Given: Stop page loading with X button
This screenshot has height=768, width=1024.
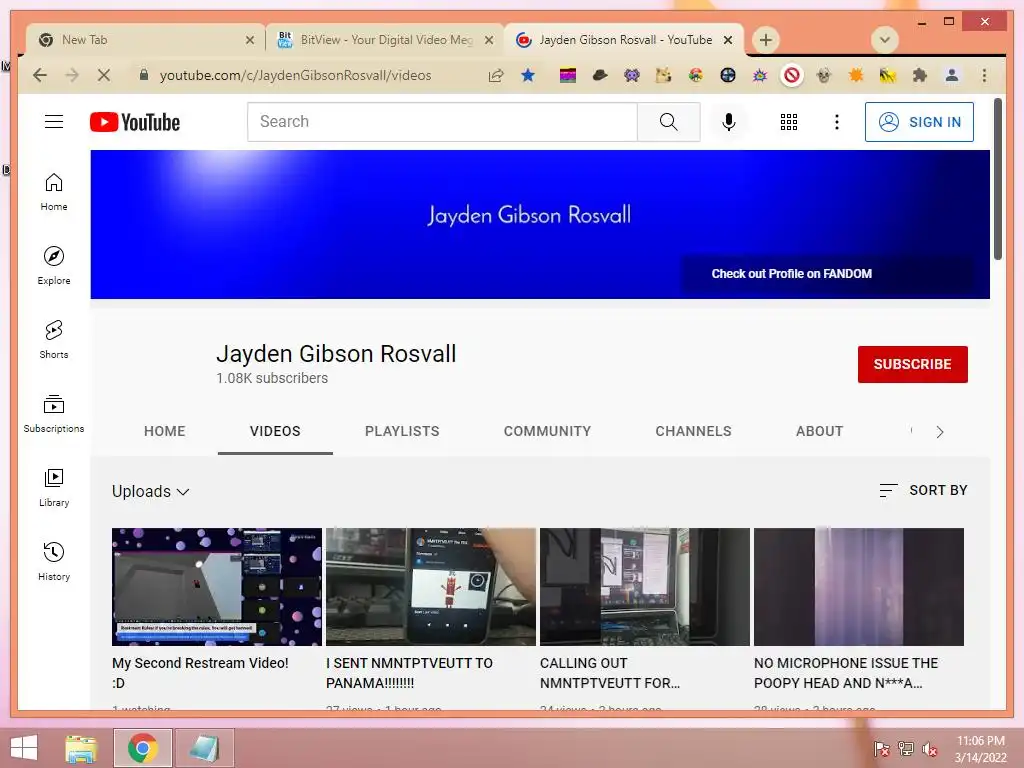Looking at the screenshot, I should [103, 75].
